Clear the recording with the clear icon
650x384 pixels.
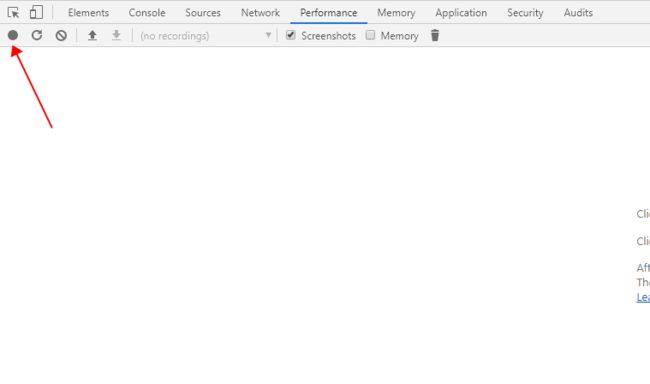[x=61, y=36]
